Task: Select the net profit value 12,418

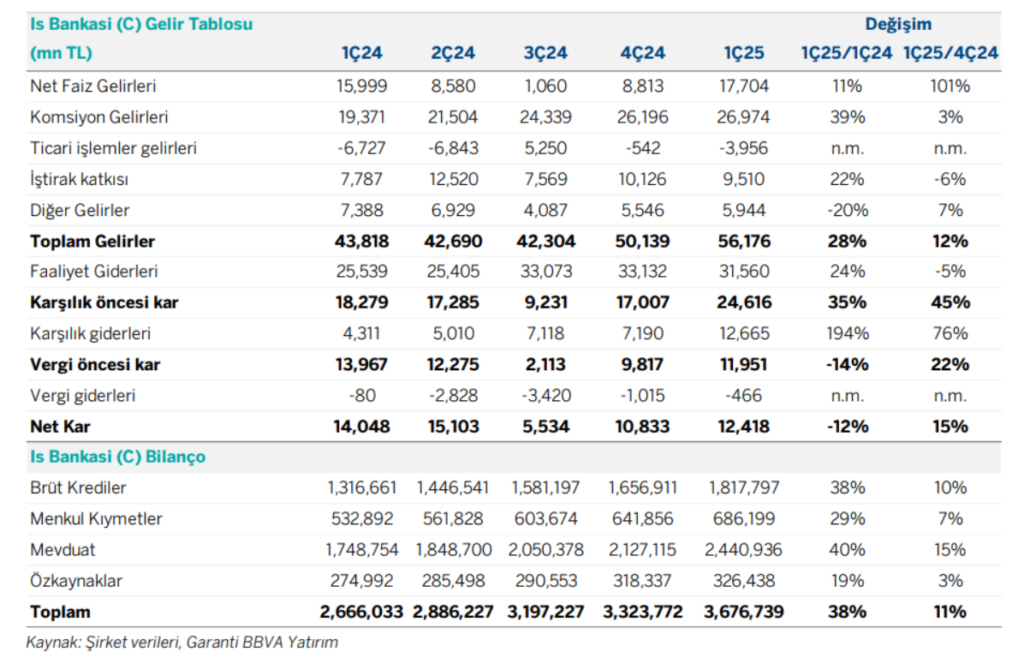Action: click(x=743, y=425)
